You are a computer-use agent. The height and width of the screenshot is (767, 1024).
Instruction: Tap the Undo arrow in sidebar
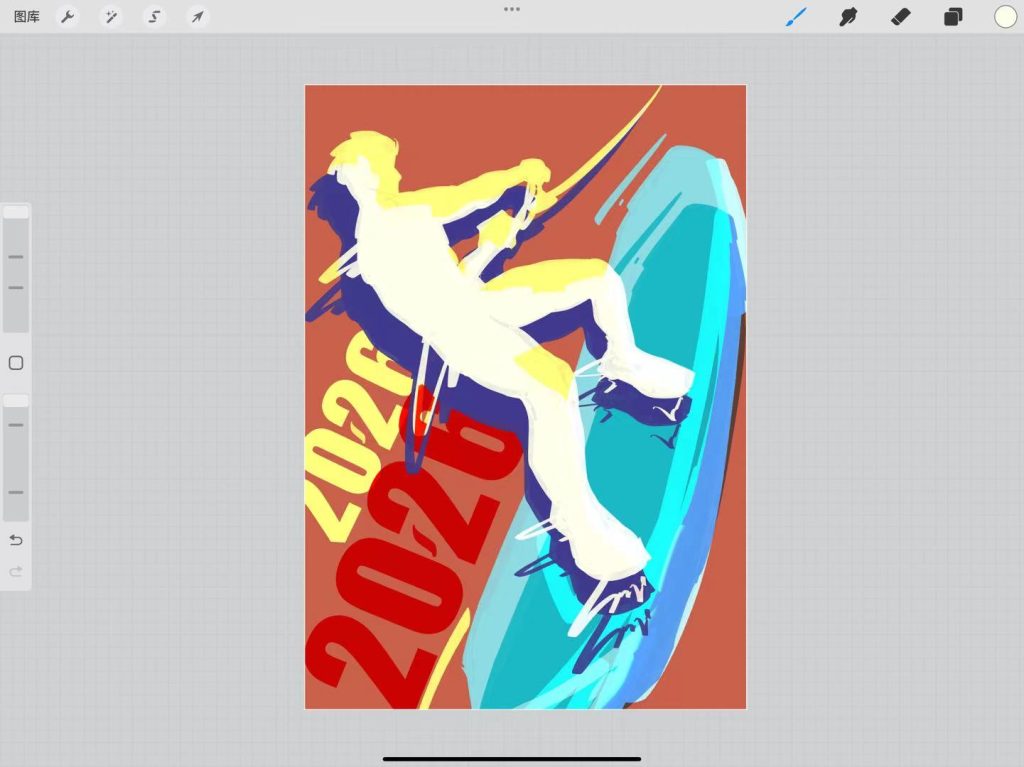16,541
